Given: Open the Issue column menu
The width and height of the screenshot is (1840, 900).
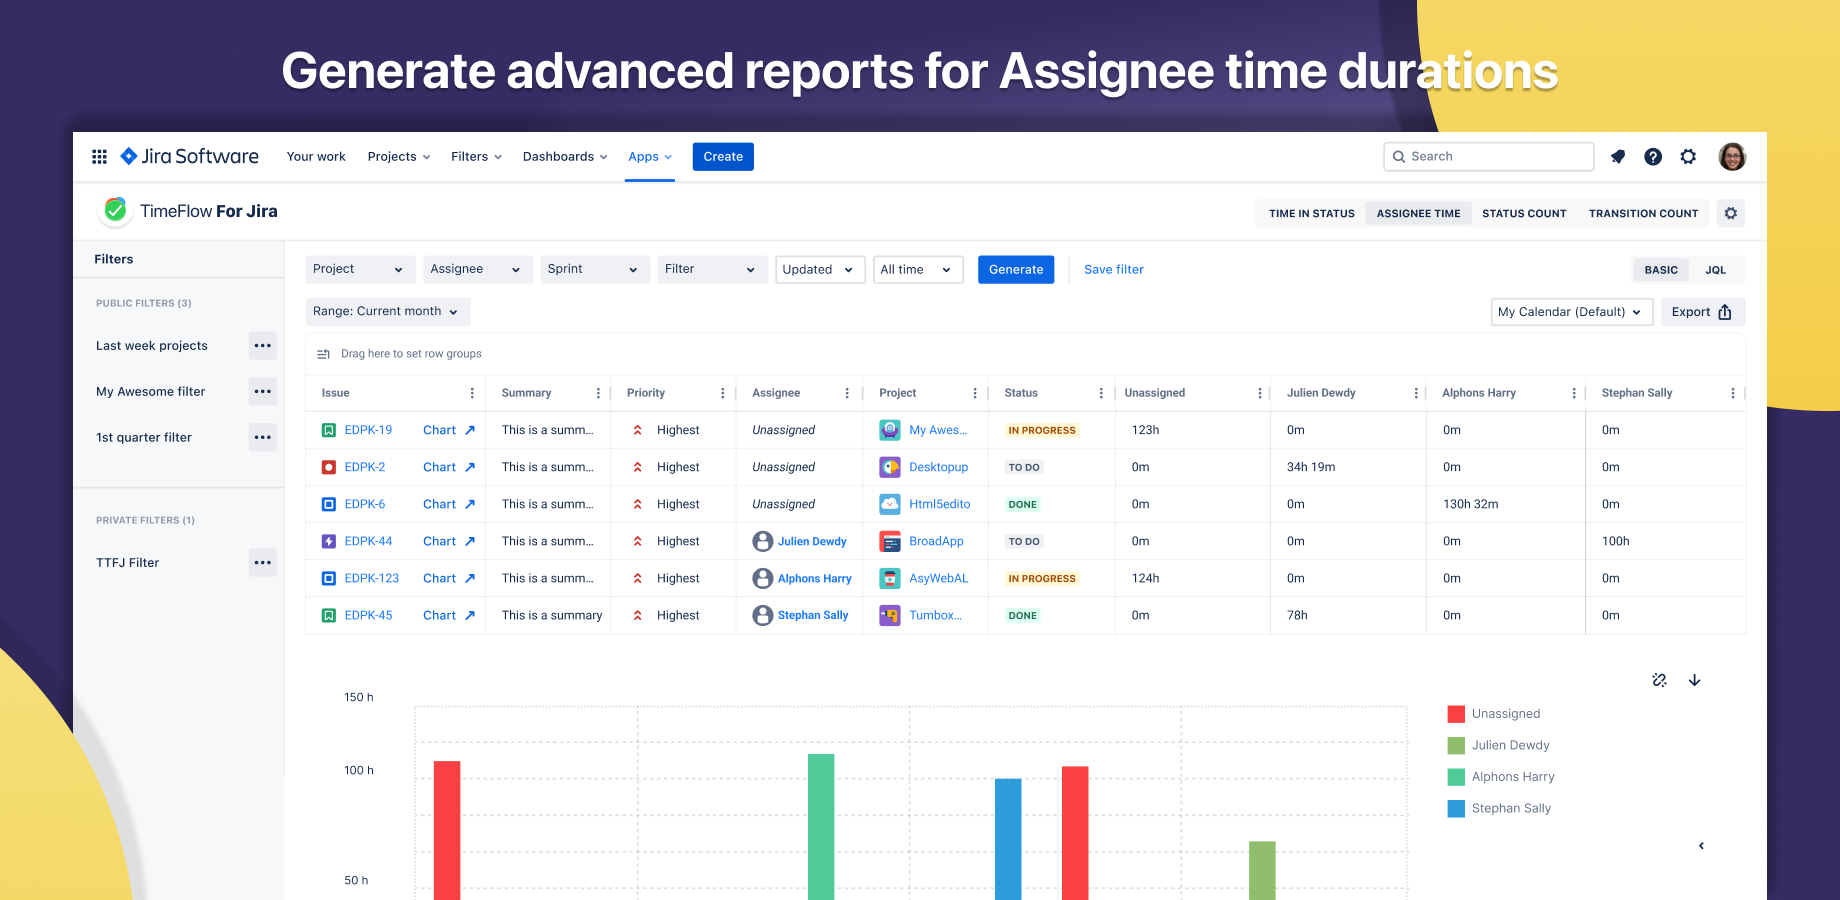Looking at the screenshot, I should point(472,393).
